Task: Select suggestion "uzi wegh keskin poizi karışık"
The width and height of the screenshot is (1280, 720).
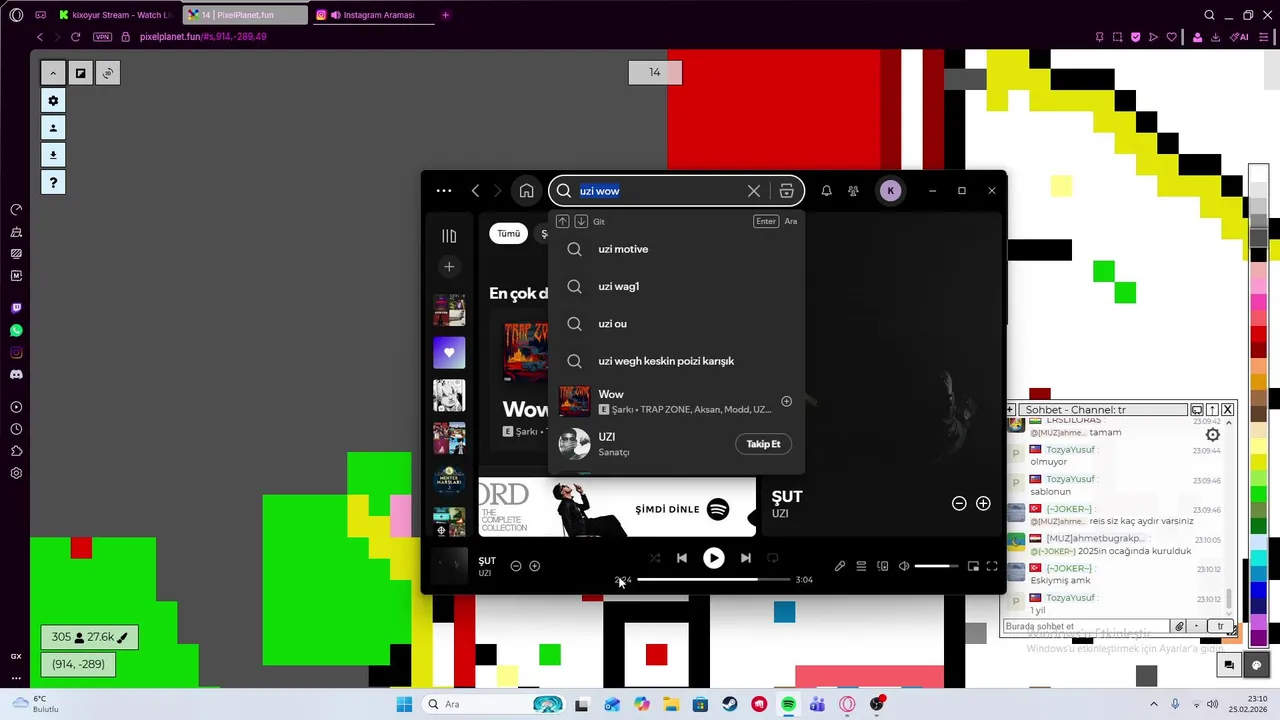Action: (x=676, y=361)
